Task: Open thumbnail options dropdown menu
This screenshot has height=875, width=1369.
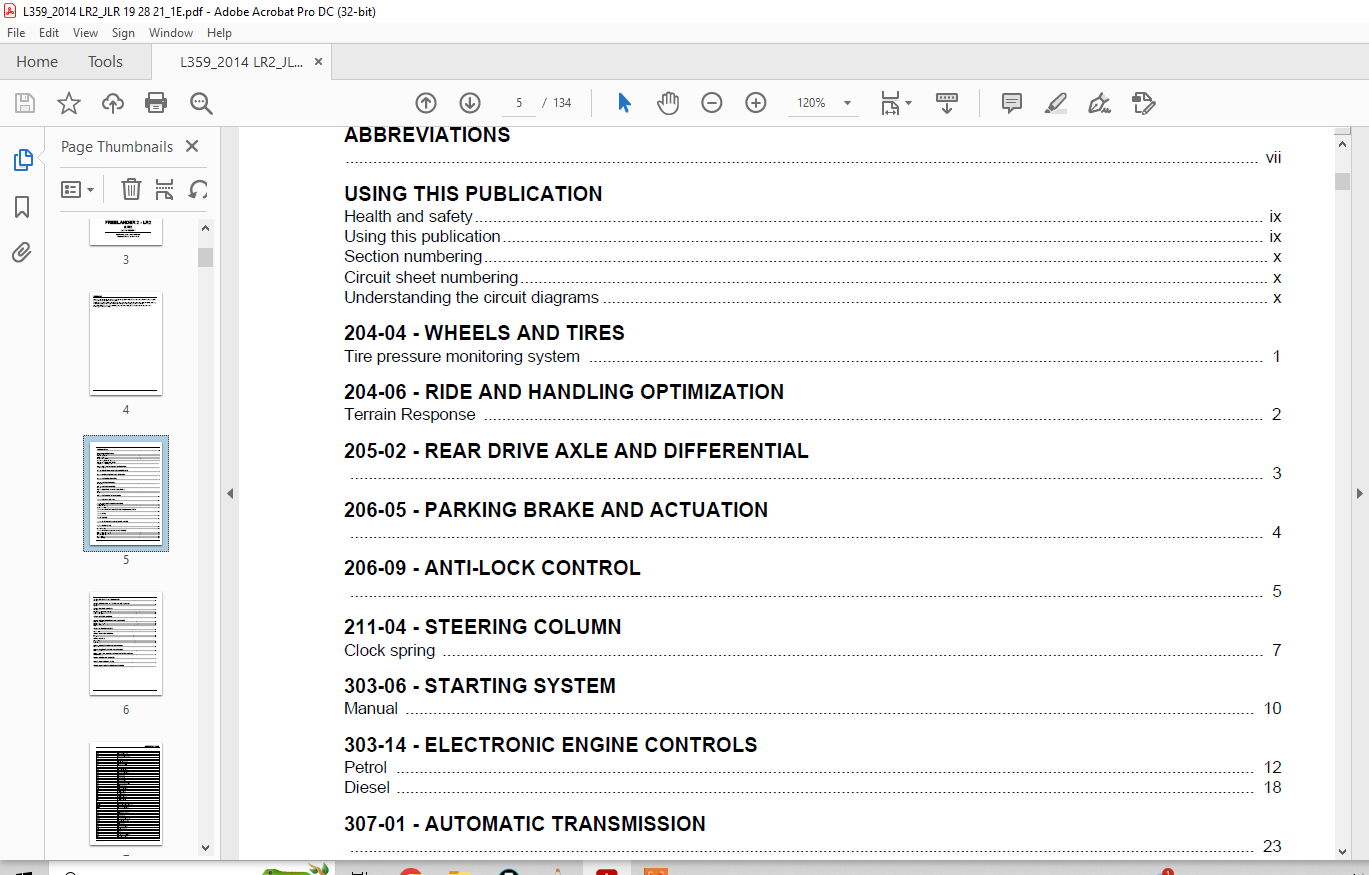Action: point(78,189)
